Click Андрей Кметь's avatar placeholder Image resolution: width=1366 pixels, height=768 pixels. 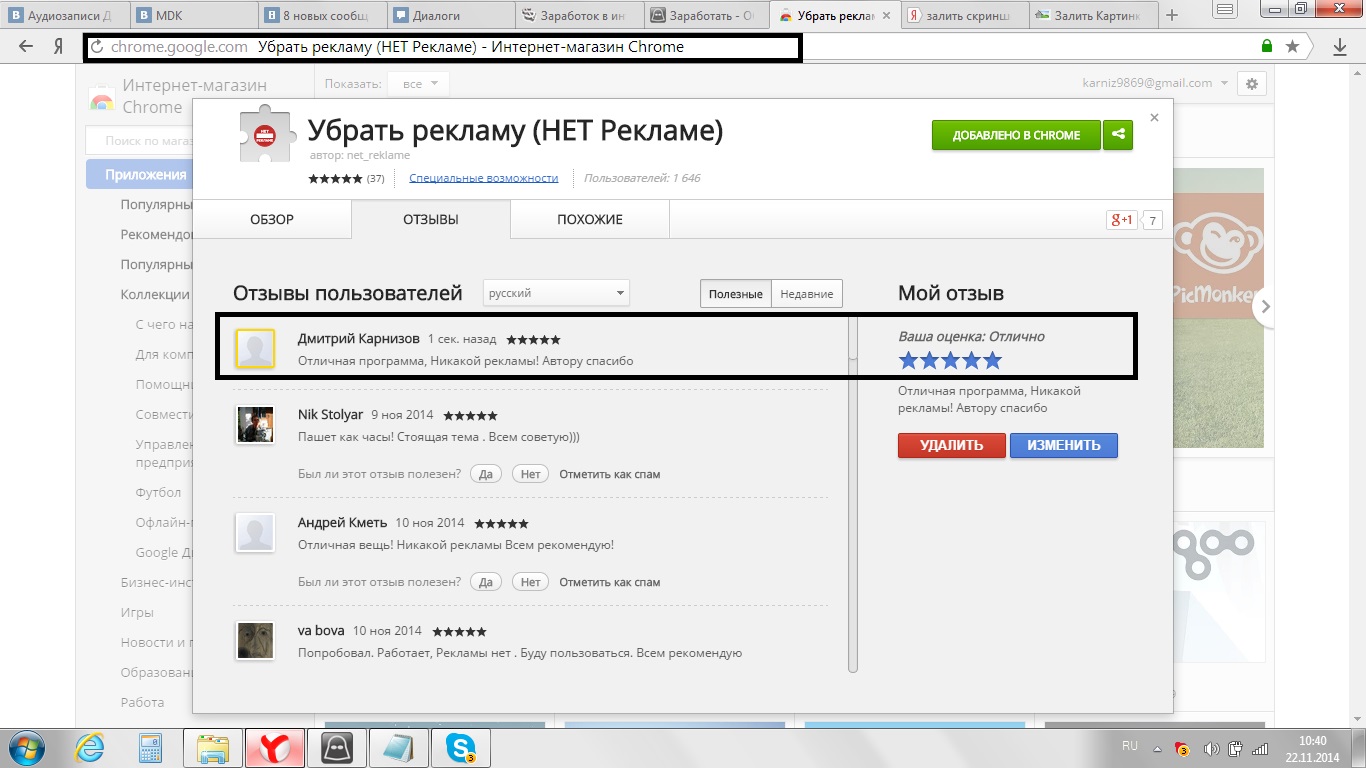(x=255, y=532)
